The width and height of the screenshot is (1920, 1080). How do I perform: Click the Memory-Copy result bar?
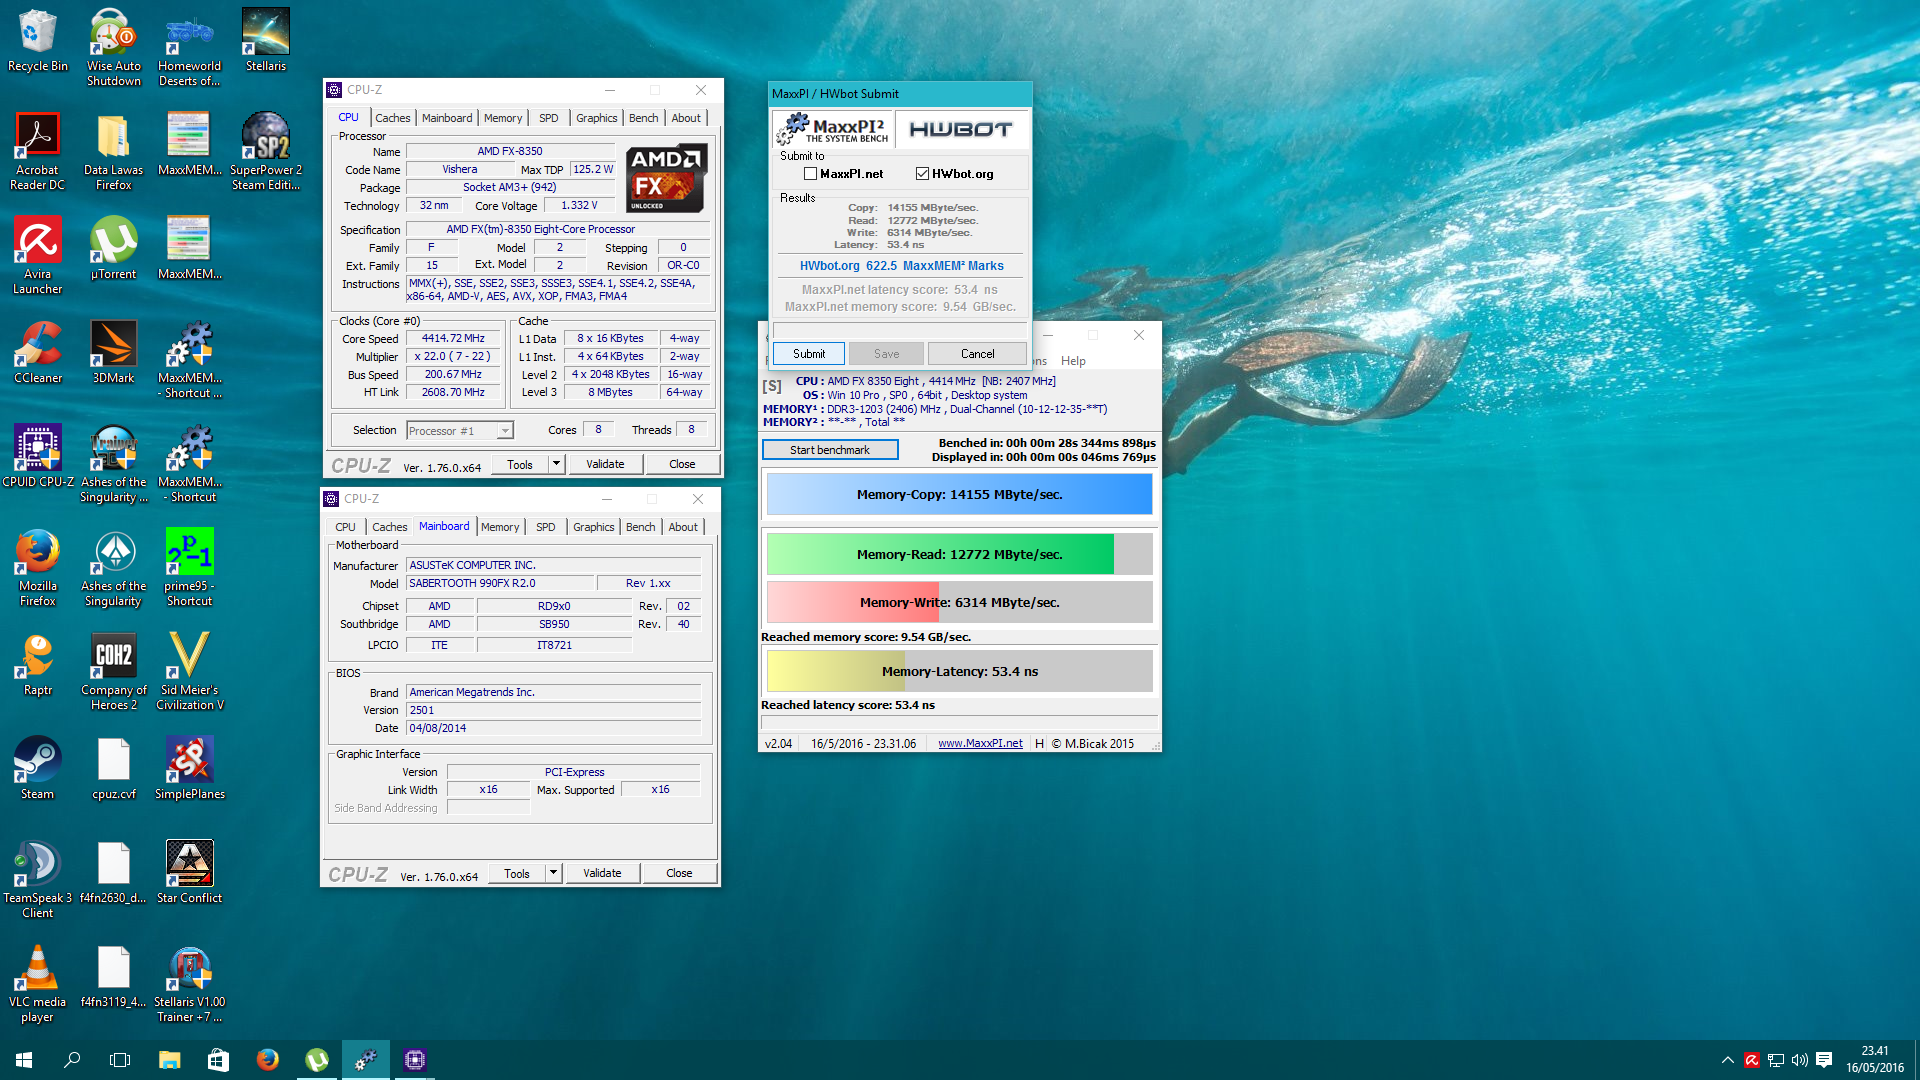[x=959, y=494]
